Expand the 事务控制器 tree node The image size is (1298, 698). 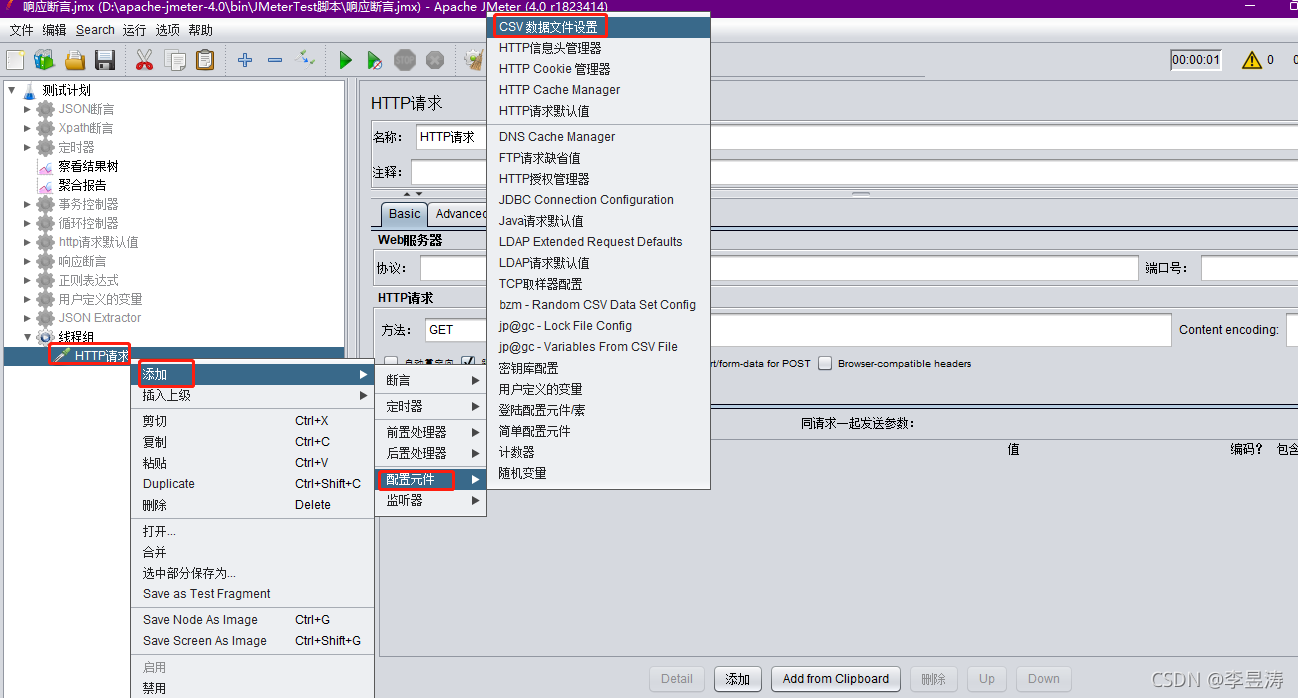pyautogui.click(x=28, y=204)
